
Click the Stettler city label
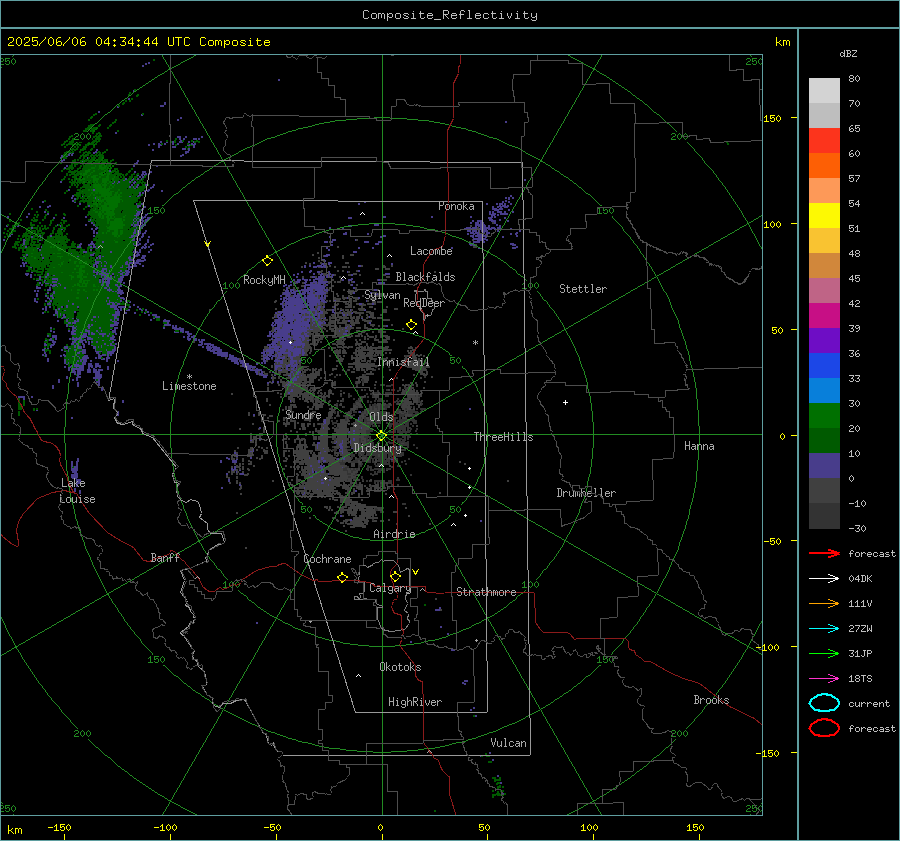pos(583,289)
